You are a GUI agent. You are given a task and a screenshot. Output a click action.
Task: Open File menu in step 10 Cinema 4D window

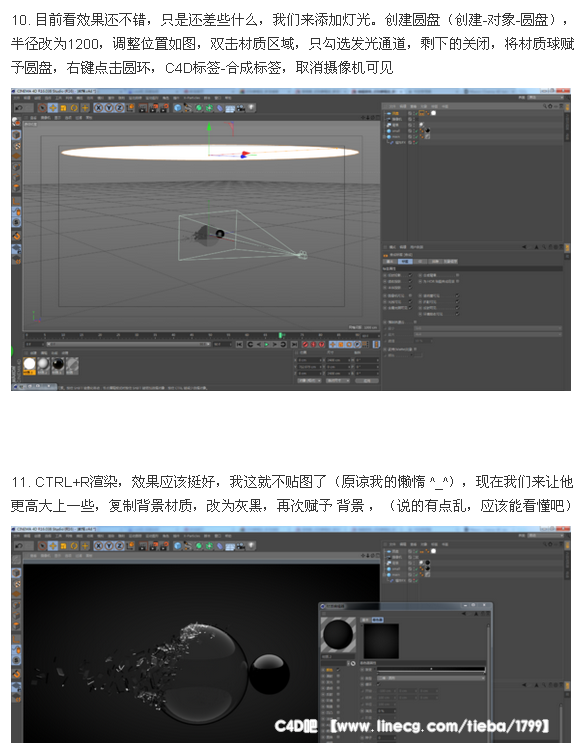pyautogui.click(x=17, y=98)
